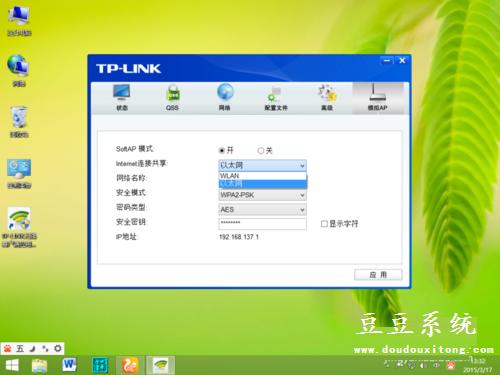Open the taskbar clock showing 2015/3/17

(477, 365)
